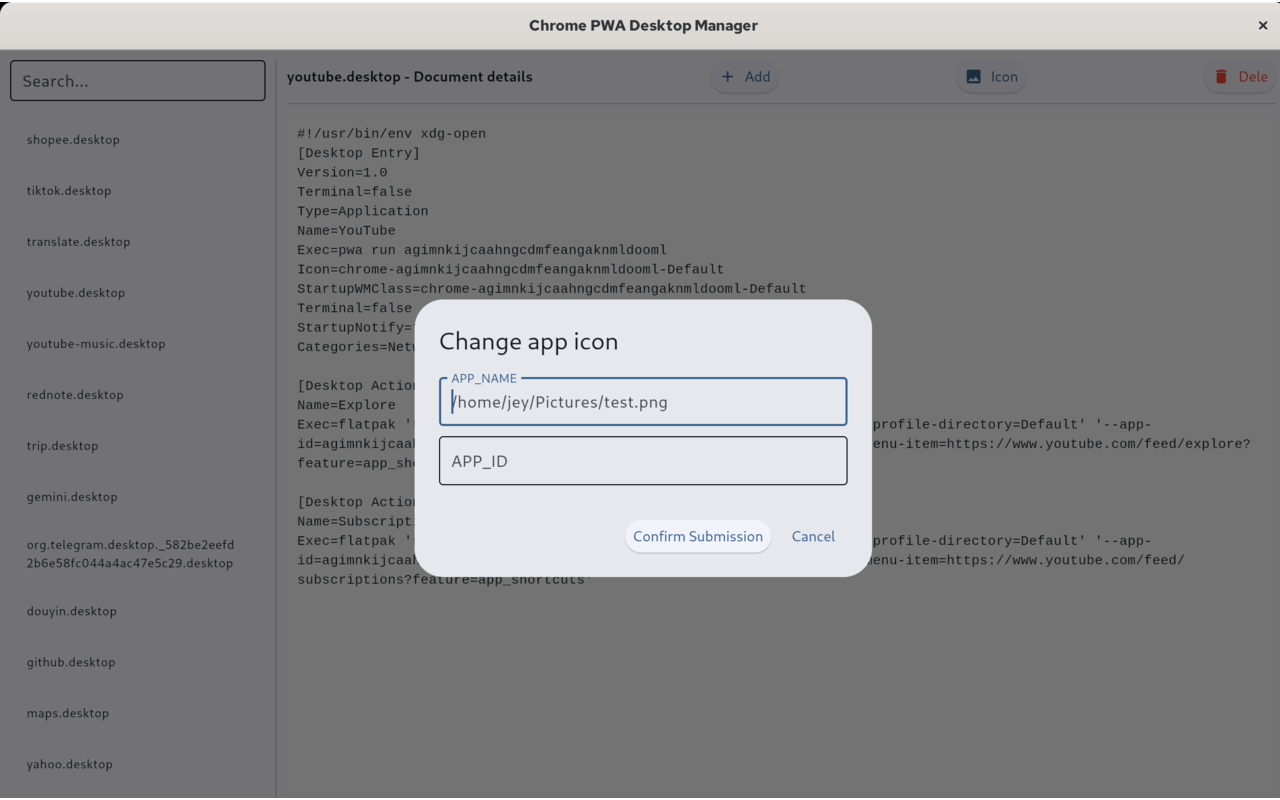Click the red trash icon for Delete
The height and width of the screenshot is (800, 1280).
[1221, 77]
